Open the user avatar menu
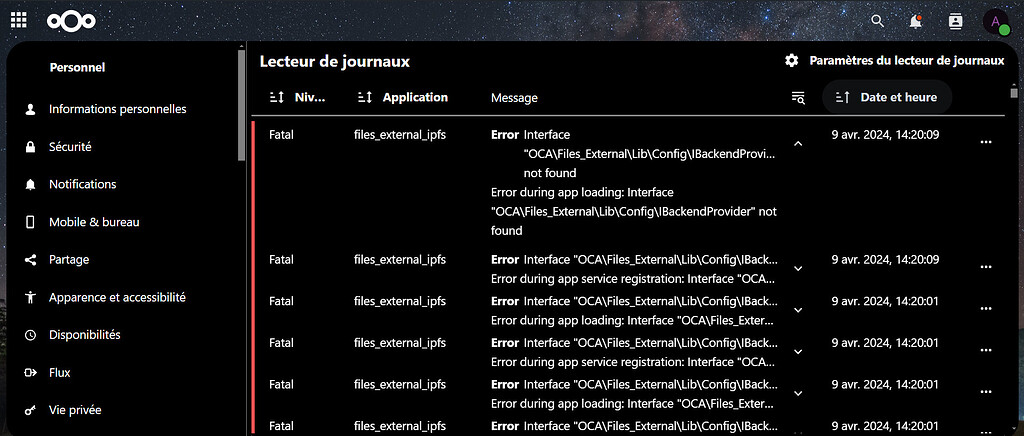The width and height of the screenshot is (1024, 436). [996, 22]
